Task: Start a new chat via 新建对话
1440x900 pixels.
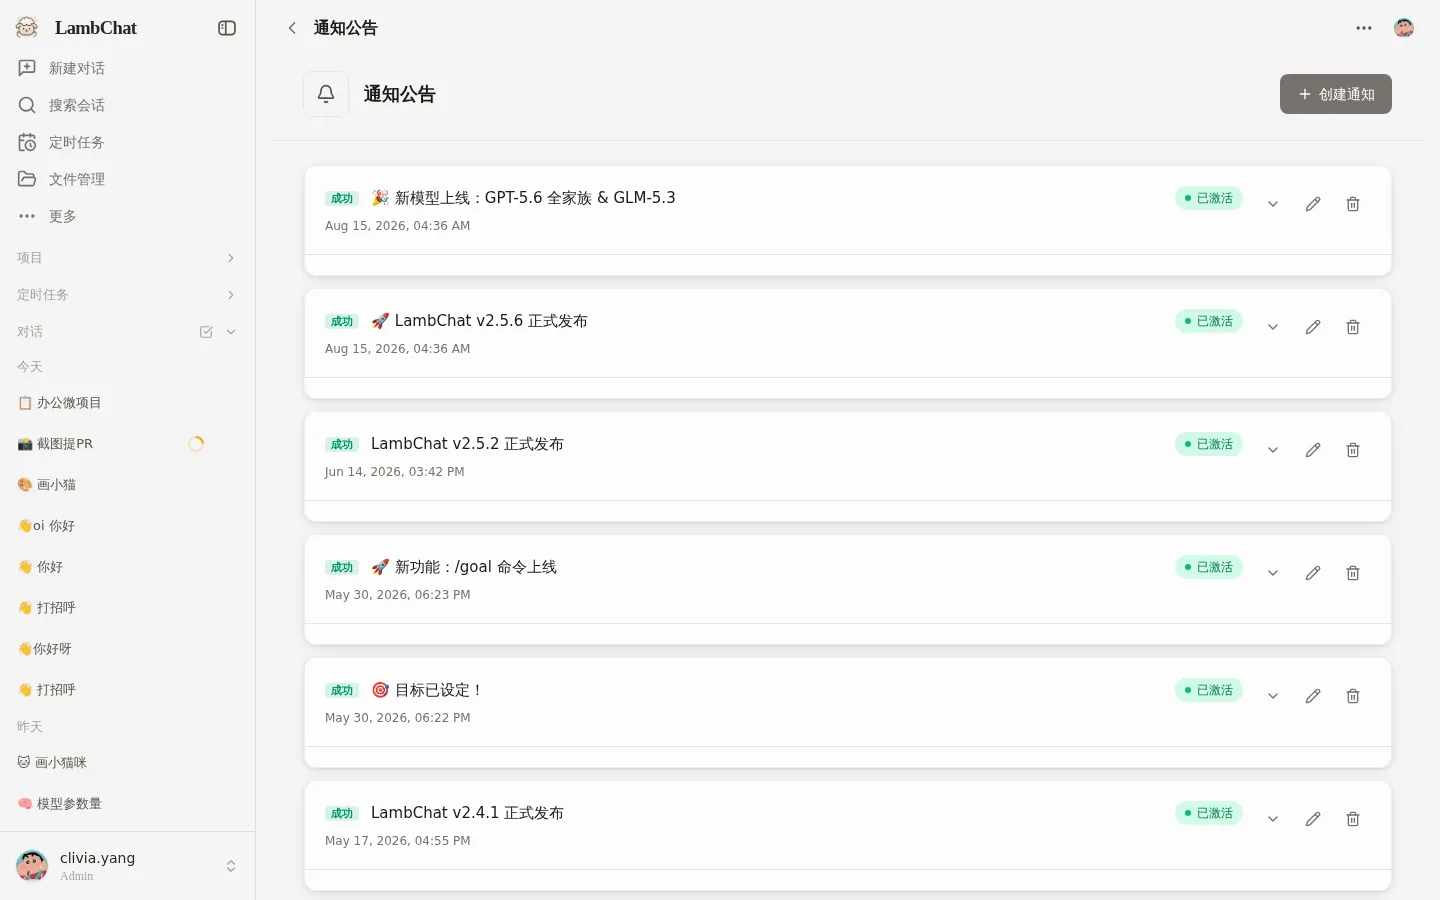Action: coord(128,68)
